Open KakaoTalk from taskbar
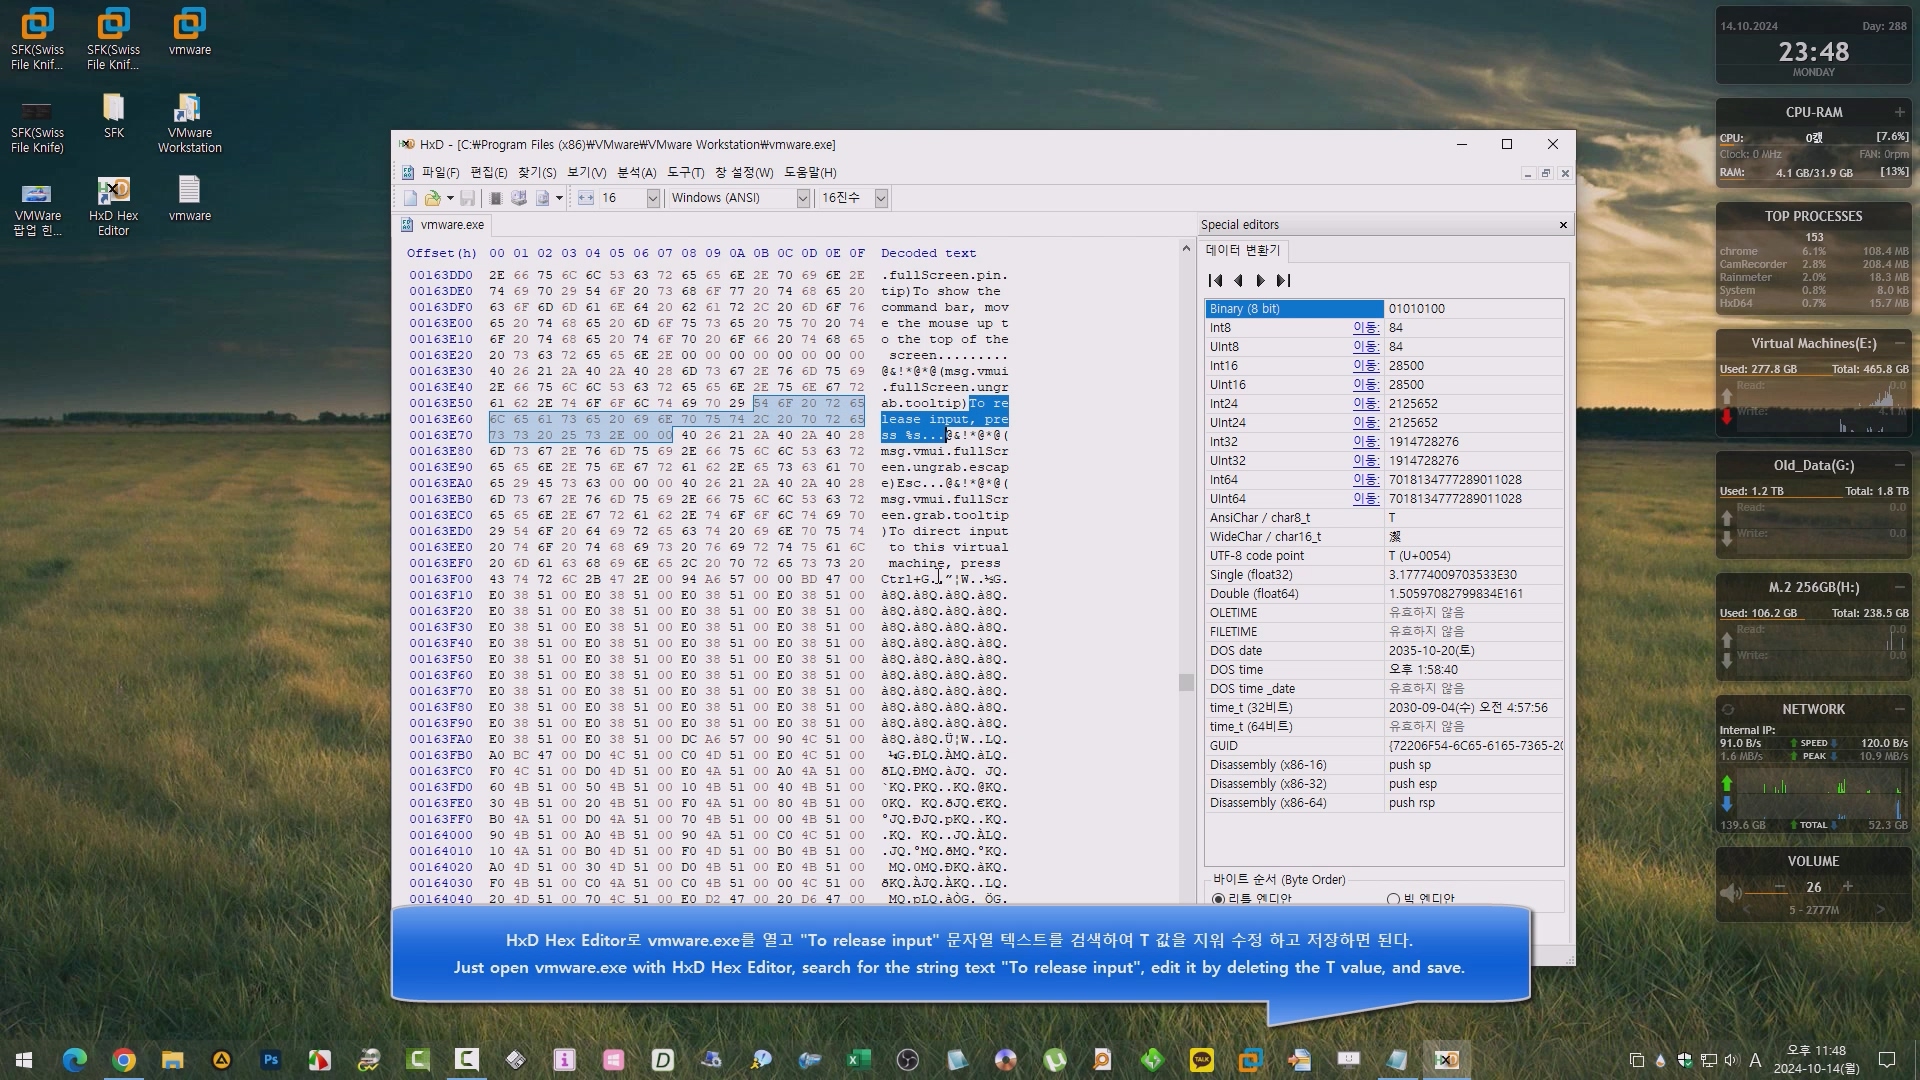This screenshot has width=1920, height=1080. [1201, 1060]
